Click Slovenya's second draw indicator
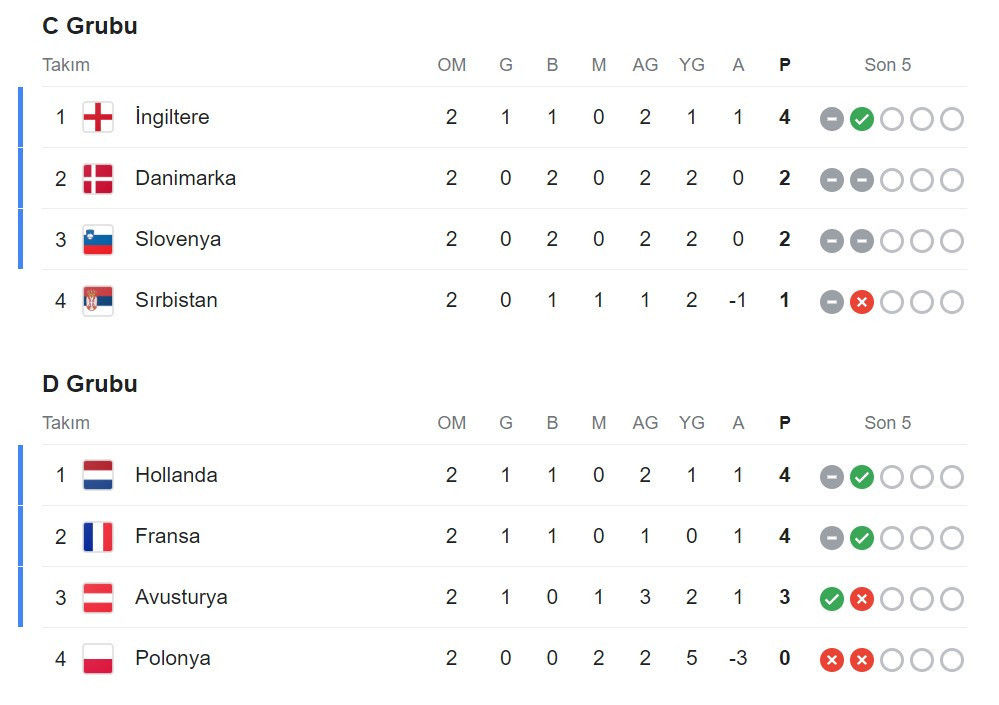 point(862,240)
